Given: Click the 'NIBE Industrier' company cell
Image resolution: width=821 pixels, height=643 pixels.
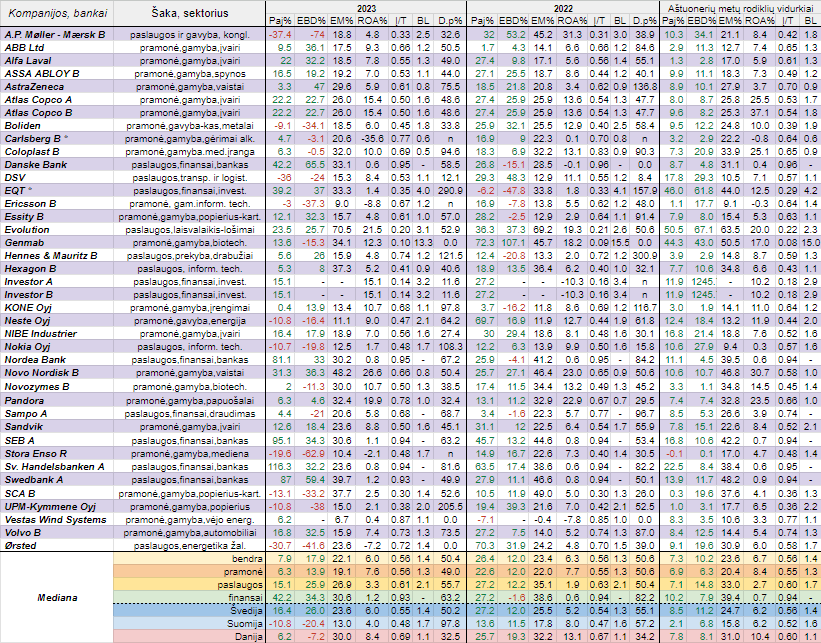Looking at the screenshot, I should tap(57, 334).
